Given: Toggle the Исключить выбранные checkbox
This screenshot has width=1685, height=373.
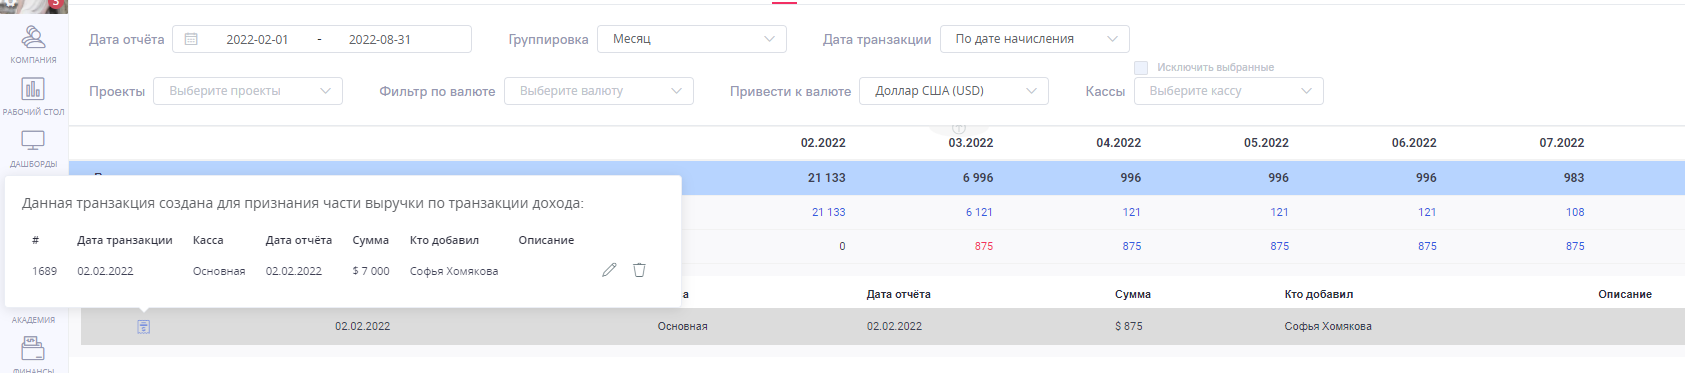Looking at the screenshot, I should (1141, 68).
